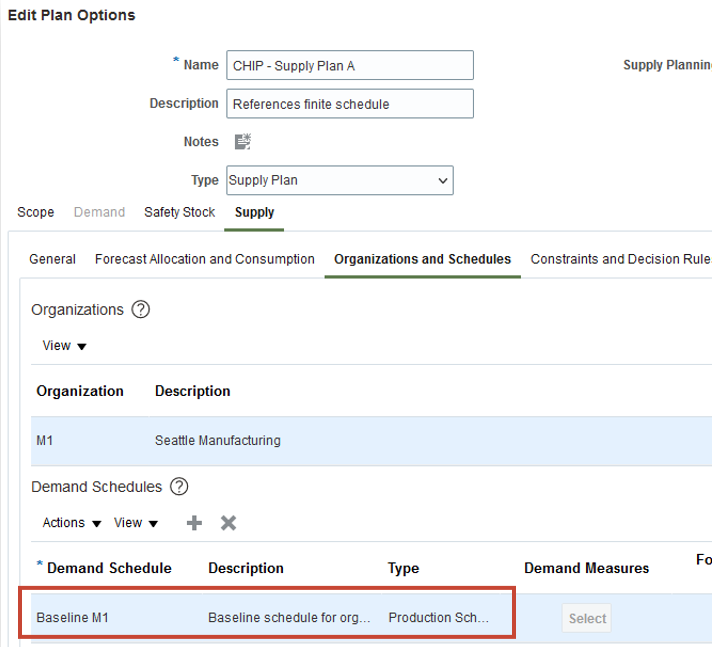This screenshot has height=647, width=712.
Task: Click the Demand Schedule column header
Action: 109,568
